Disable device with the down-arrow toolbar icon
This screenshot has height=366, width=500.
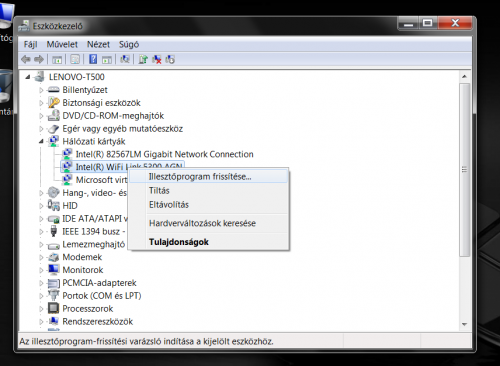170,59
